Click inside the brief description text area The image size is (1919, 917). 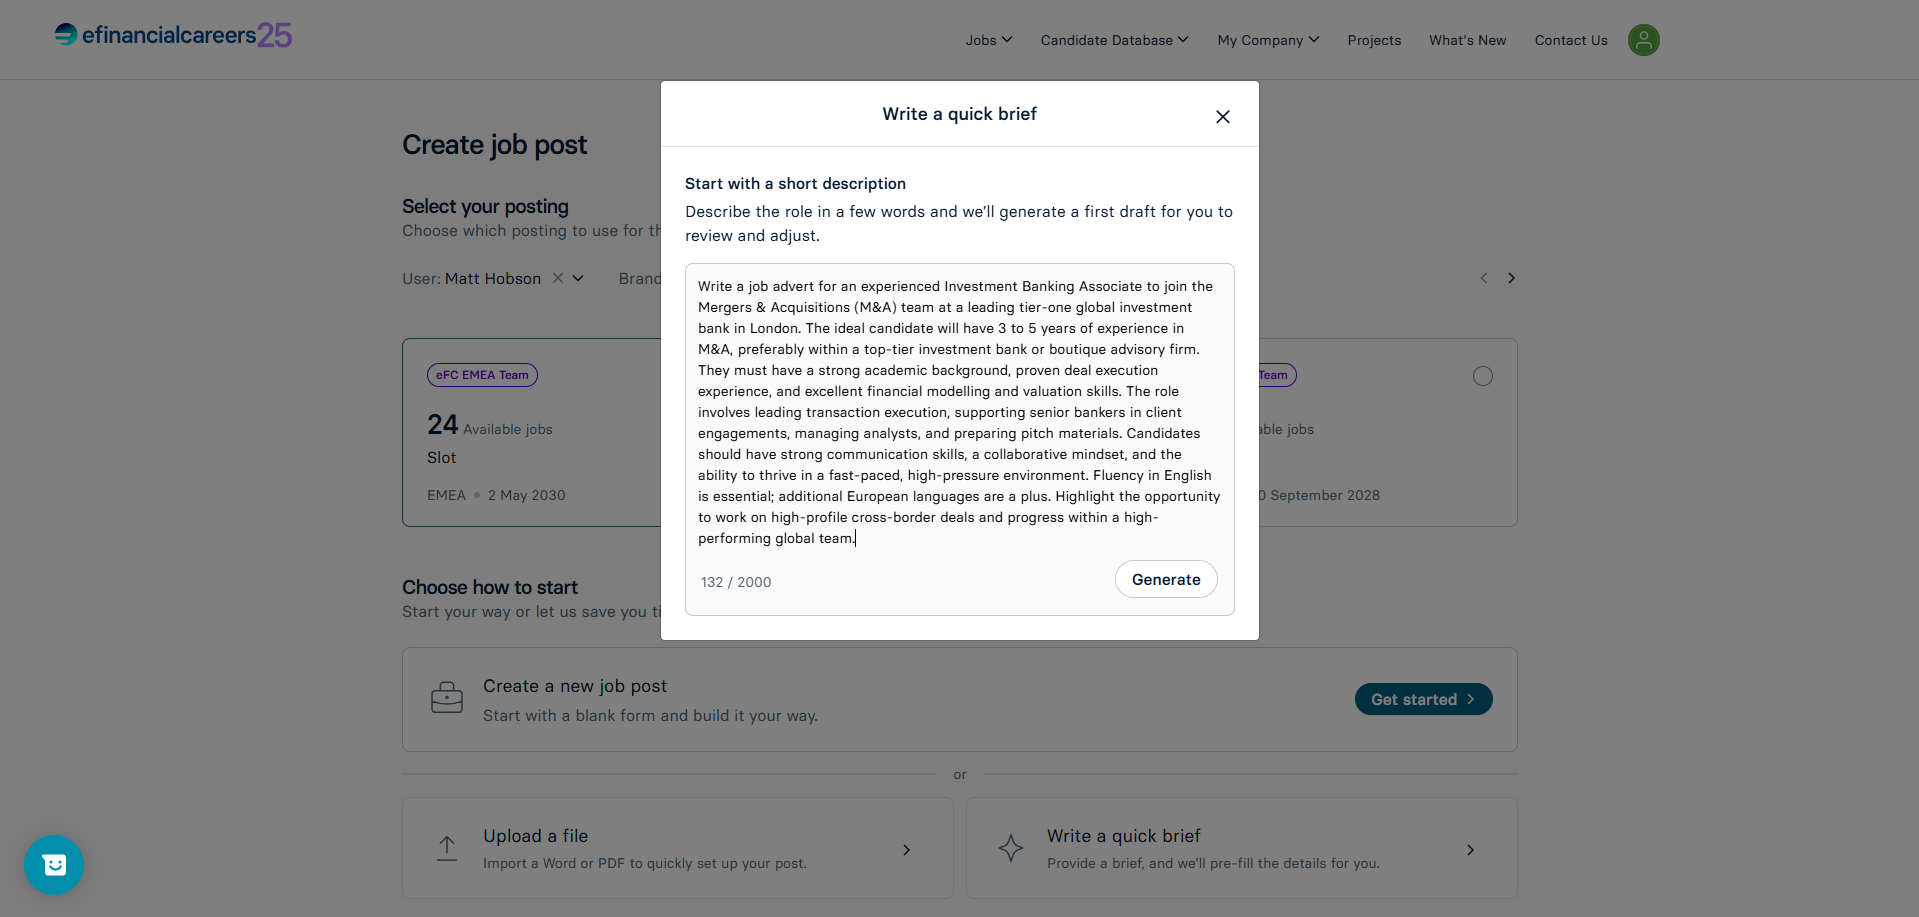[x=959, y=412]
